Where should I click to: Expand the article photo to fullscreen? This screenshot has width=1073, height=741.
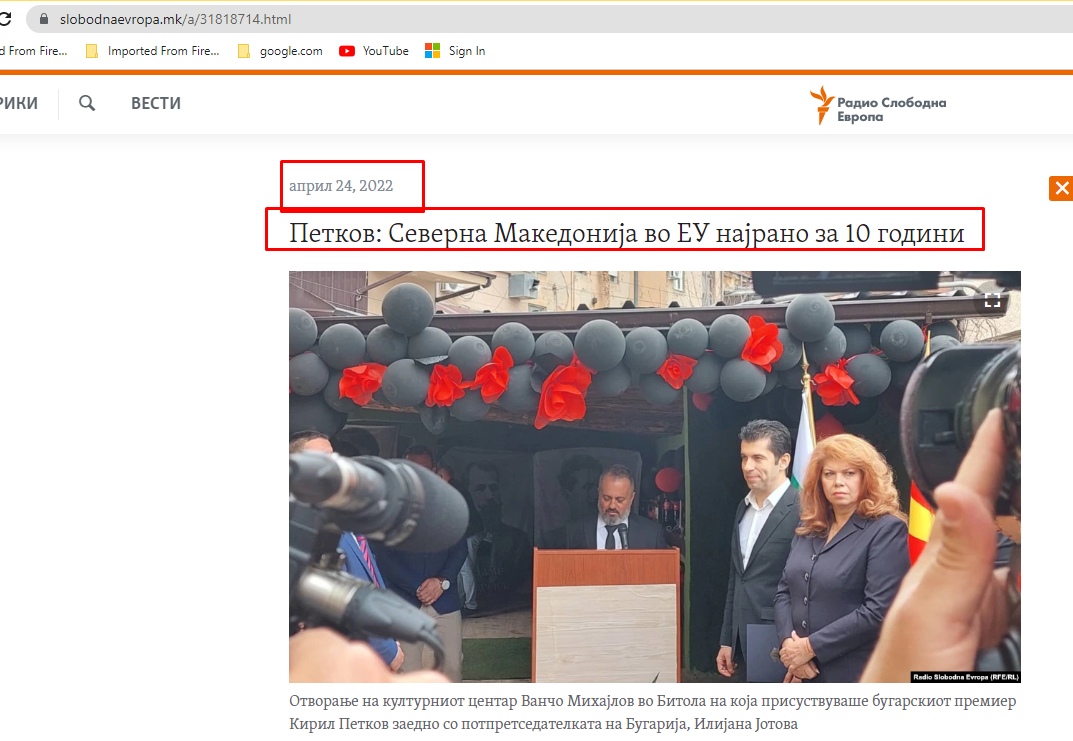tap(992, 299)
